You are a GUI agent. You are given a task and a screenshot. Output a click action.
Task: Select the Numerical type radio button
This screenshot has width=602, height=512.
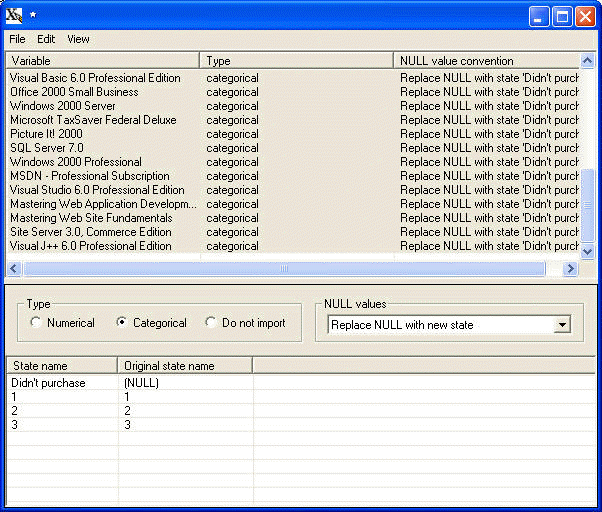(37, 323)
